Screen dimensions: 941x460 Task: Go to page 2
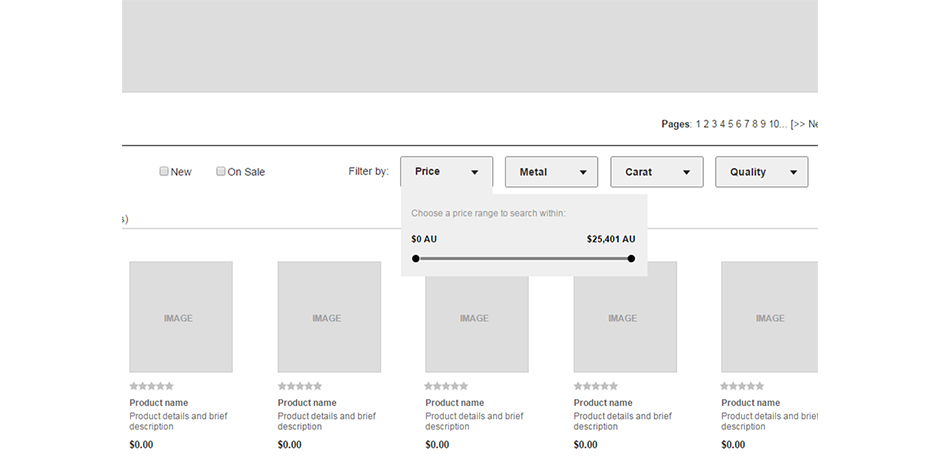tap(706, 124)
